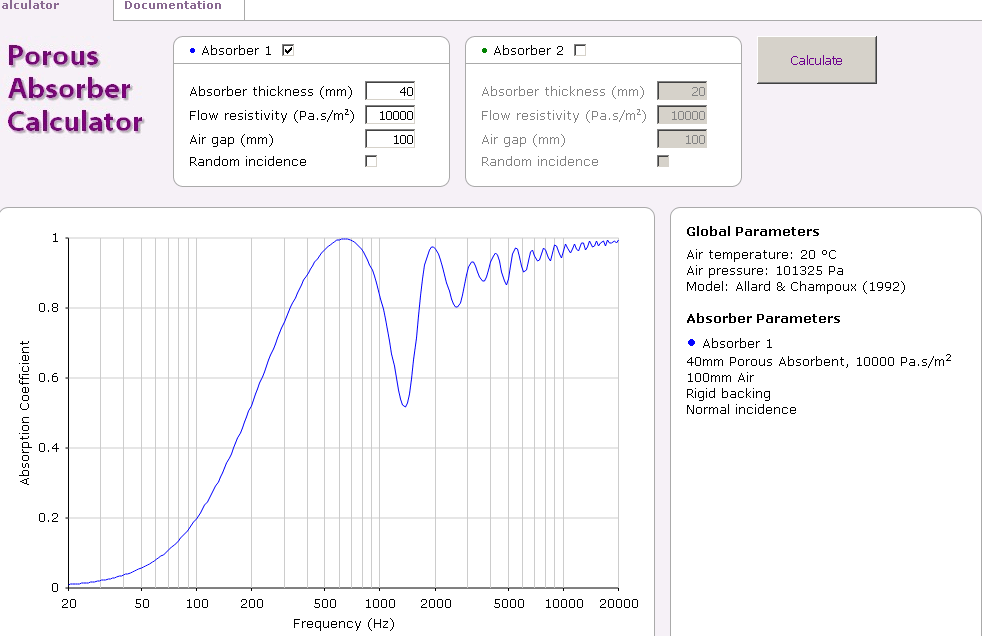The image size is (982, 636).
Task: Click the blue dot beside Absorber 1 header
Action: pos(192,51)
